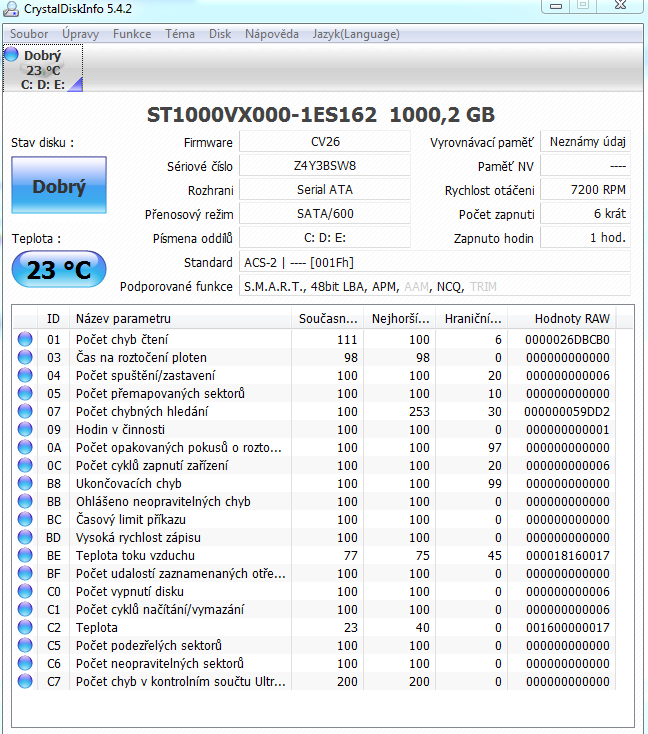
Task: Click status orb for attribute BF row
Action: (25, 573)
